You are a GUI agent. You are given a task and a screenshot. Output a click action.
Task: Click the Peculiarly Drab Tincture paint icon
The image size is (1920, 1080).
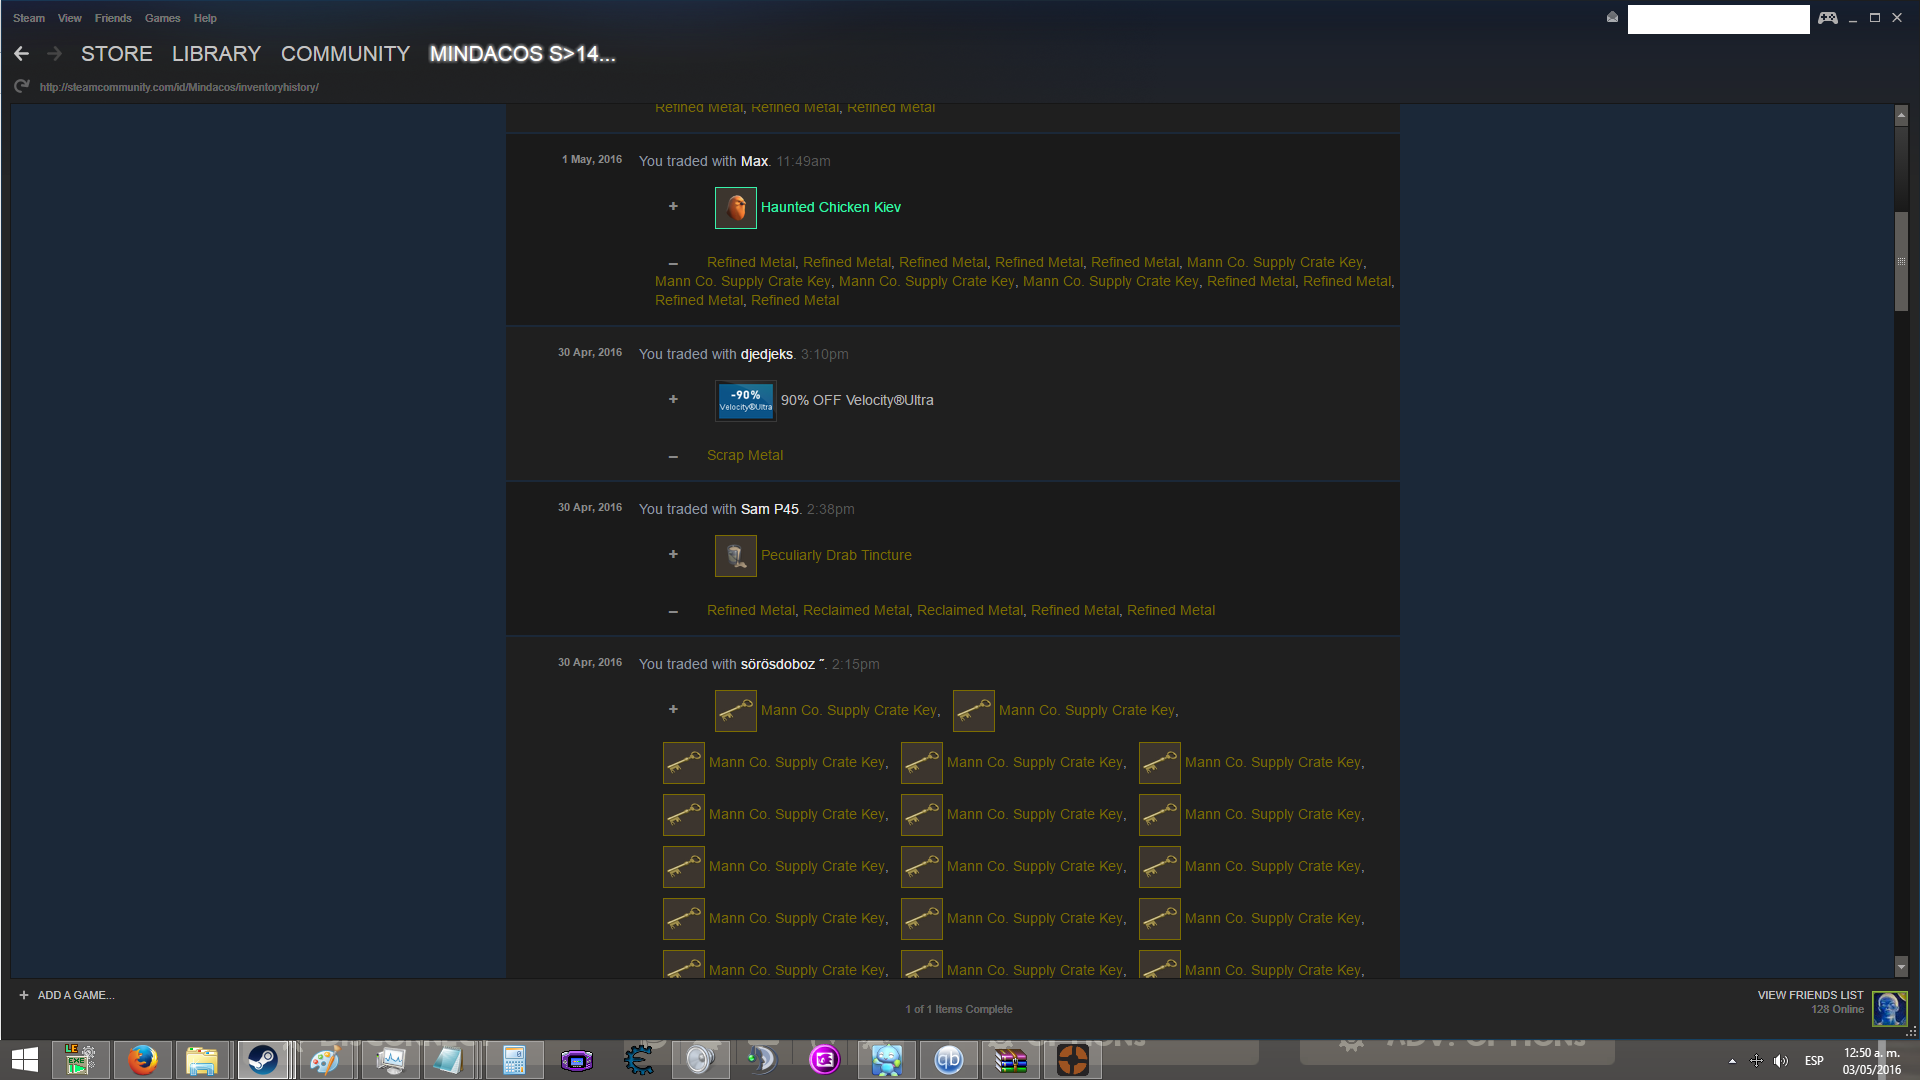tap(735, 556)
